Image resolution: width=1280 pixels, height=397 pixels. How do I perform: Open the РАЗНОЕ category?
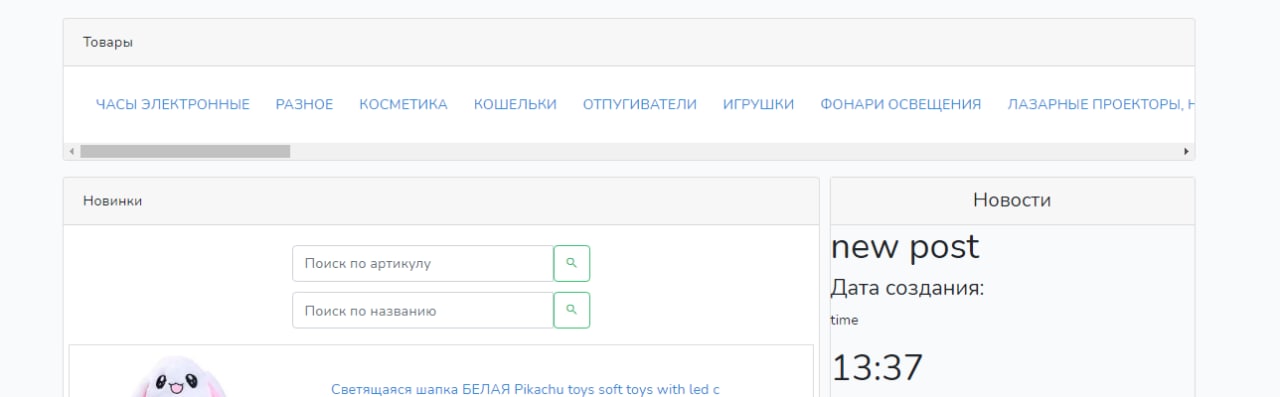coord(304,104)
